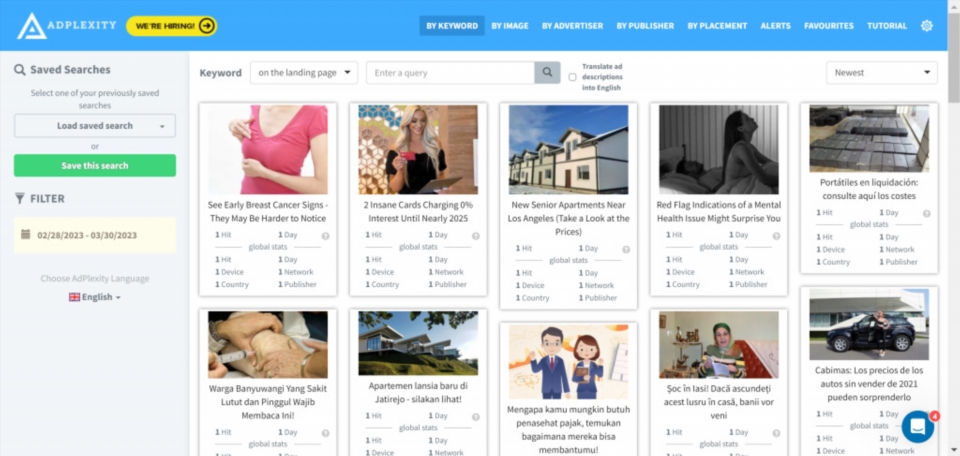This screenshot has width=960, height=456.
Task: Enable Translate ad descriptions into English checkbox
Action: pyautogui.click(x=573, y=77)
